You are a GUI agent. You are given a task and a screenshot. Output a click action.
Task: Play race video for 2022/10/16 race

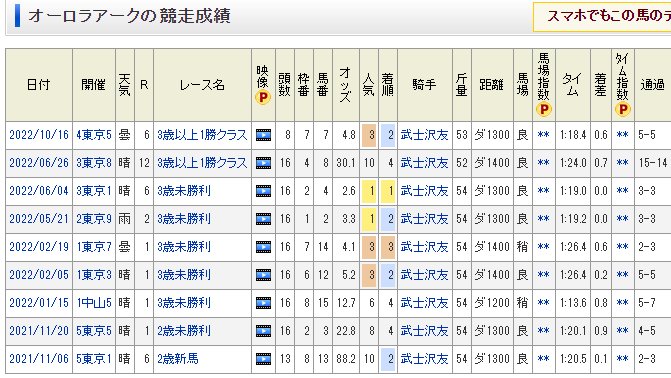[263, 135]
